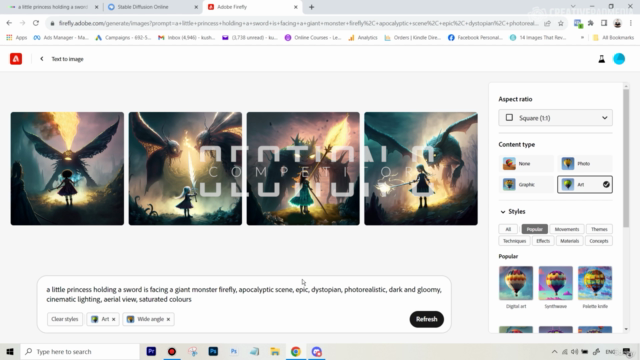This screenshot has height=360, width=640.
Task: Select the Photo content type
Action: [585, 164]
